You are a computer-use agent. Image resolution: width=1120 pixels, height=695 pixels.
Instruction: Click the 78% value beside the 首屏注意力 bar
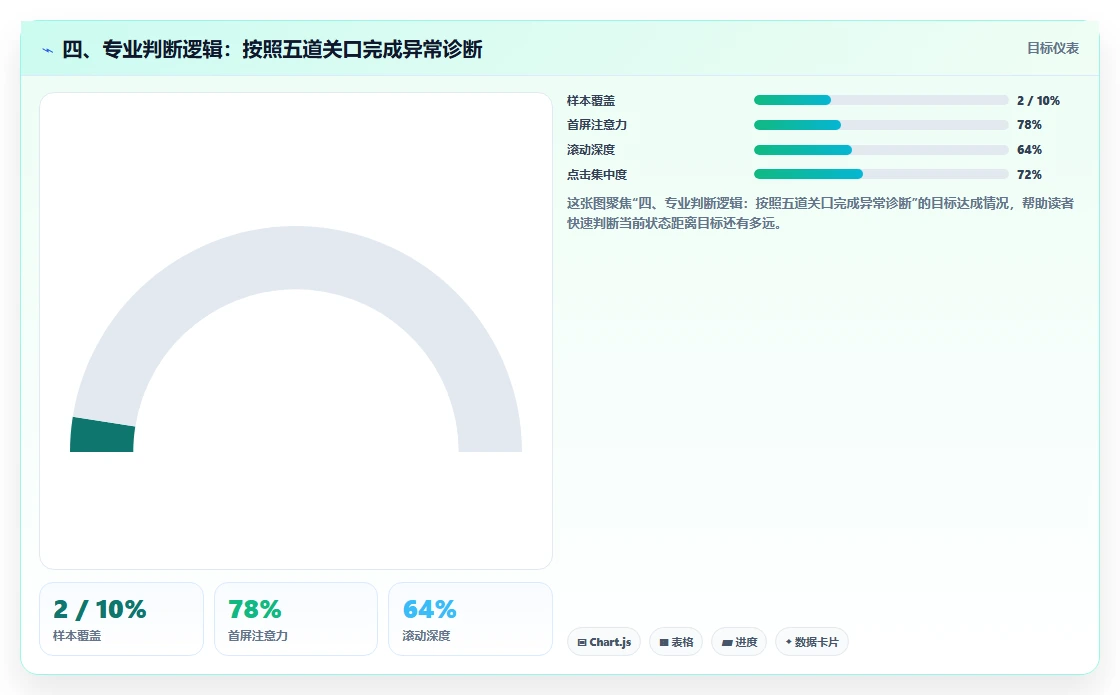[1029, 125]
